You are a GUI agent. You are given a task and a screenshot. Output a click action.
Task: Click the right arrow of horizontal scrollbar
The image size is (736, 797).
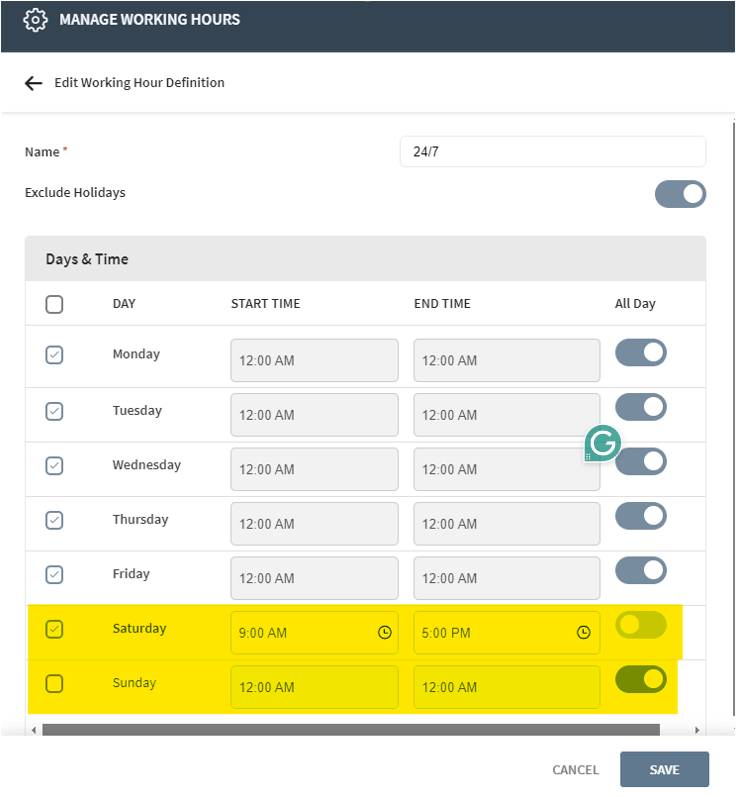(x=697, y=730)
